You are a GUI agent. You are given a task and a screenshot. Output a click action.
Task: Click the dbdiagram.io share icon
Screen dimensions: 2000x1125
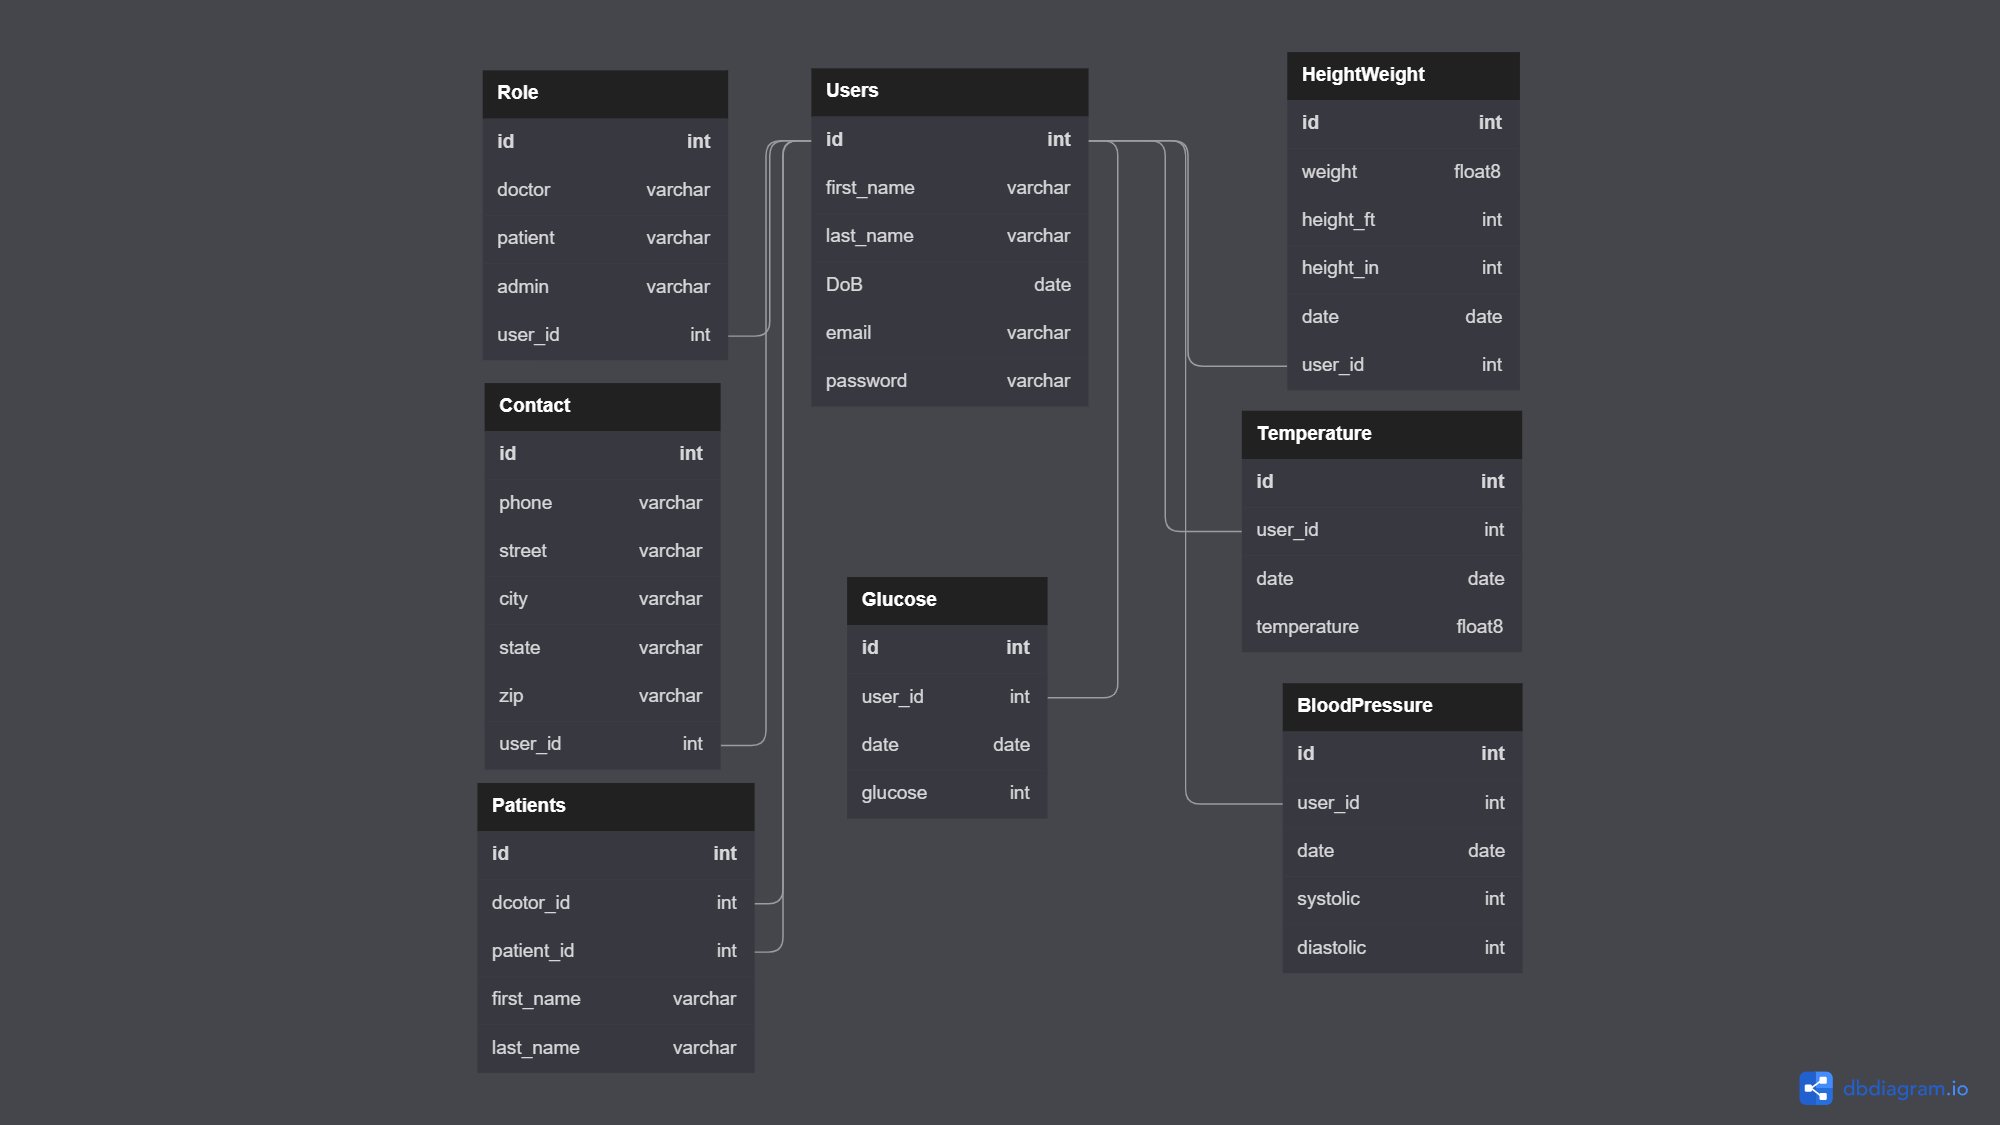point(1815,1088)
